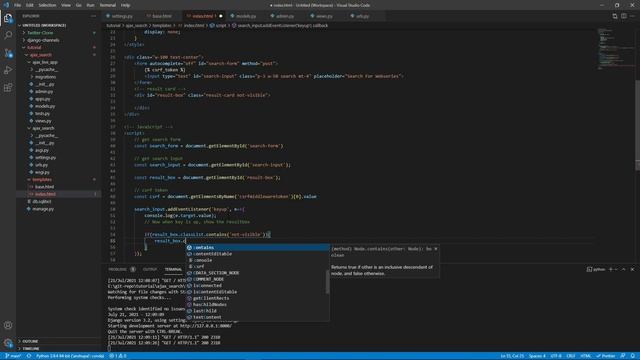Viewport: 640px width, 360px height.
Task: Open the feedback icon in status bar
Action: tap(623, 356)
